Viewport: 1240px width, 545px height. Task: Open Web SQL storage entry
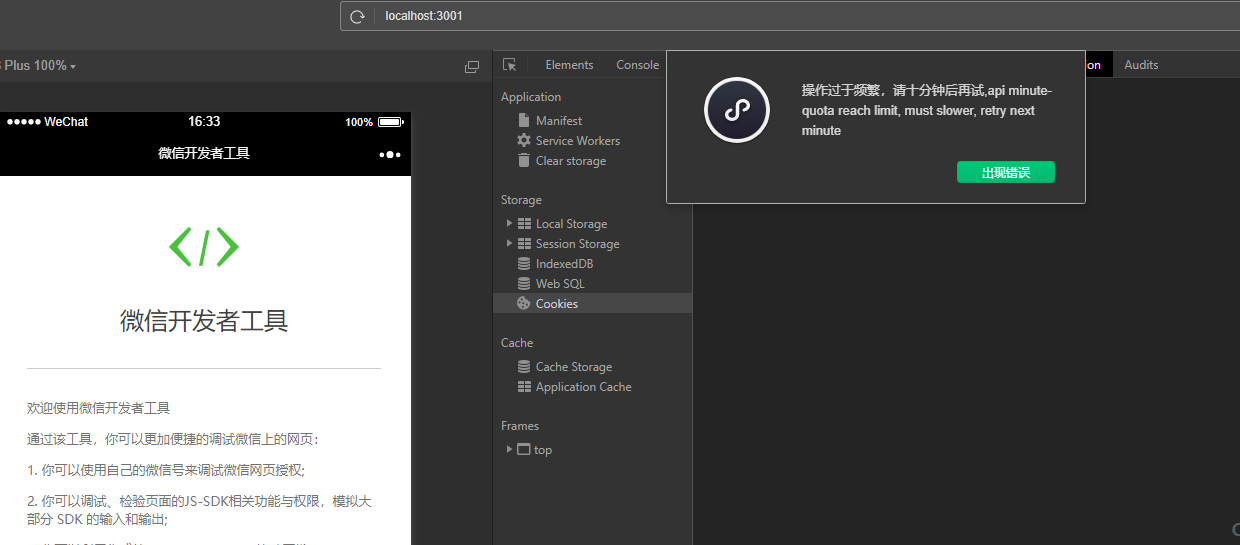click(560, 284)
